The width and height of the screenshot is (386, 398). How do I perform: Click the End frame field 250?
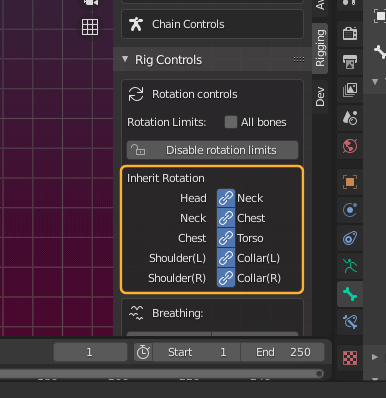(x=283, y=352)
